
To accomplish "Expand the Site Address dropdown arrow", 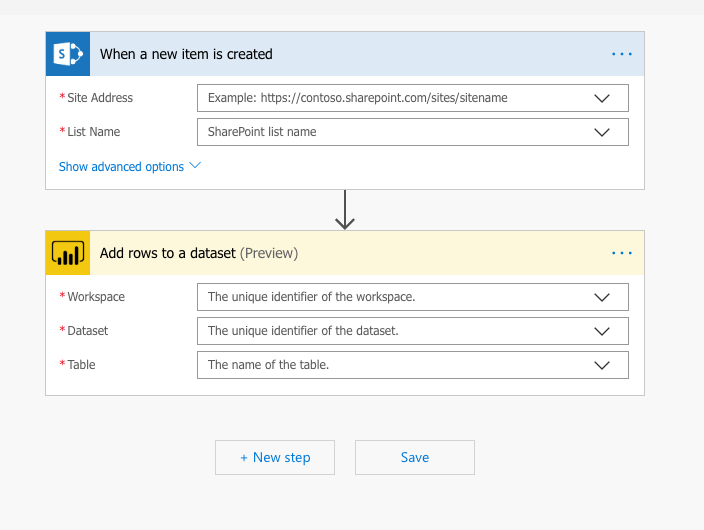I will 602,98.
